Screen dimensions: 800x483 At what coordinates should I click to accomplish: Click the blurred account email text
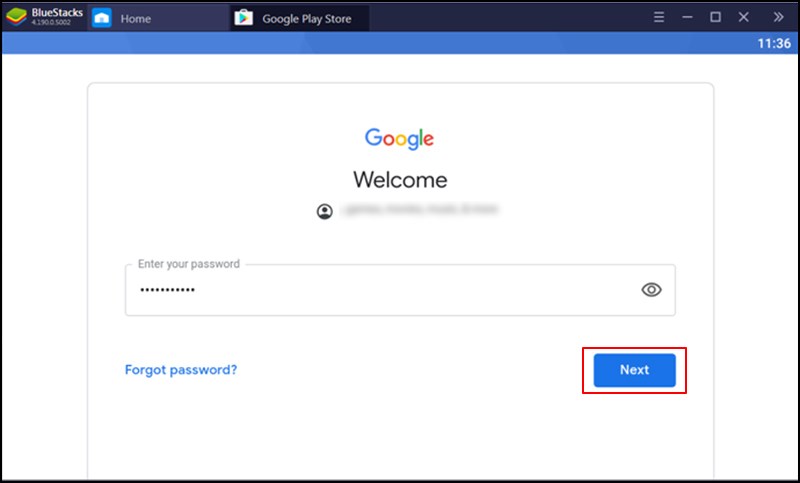(420, 211)
